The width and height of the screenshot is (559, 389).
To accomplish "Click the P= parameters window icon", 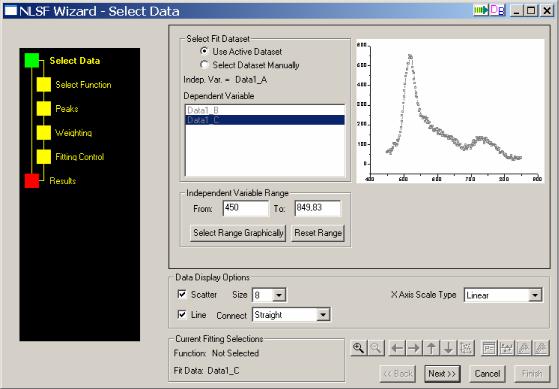I will tap(489, 348).
